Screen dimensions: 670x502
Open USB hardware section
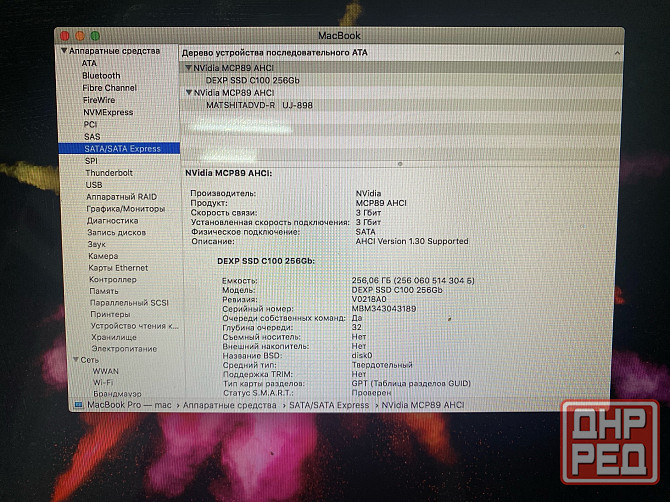(x=94, y=185)
